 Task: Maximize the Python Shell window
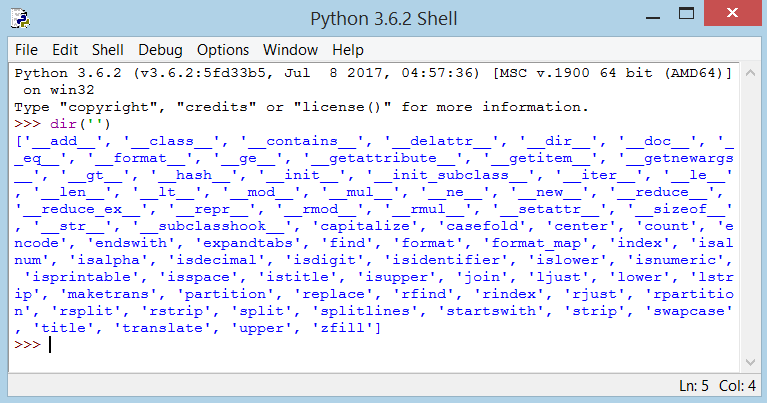[x=686, y=14]
